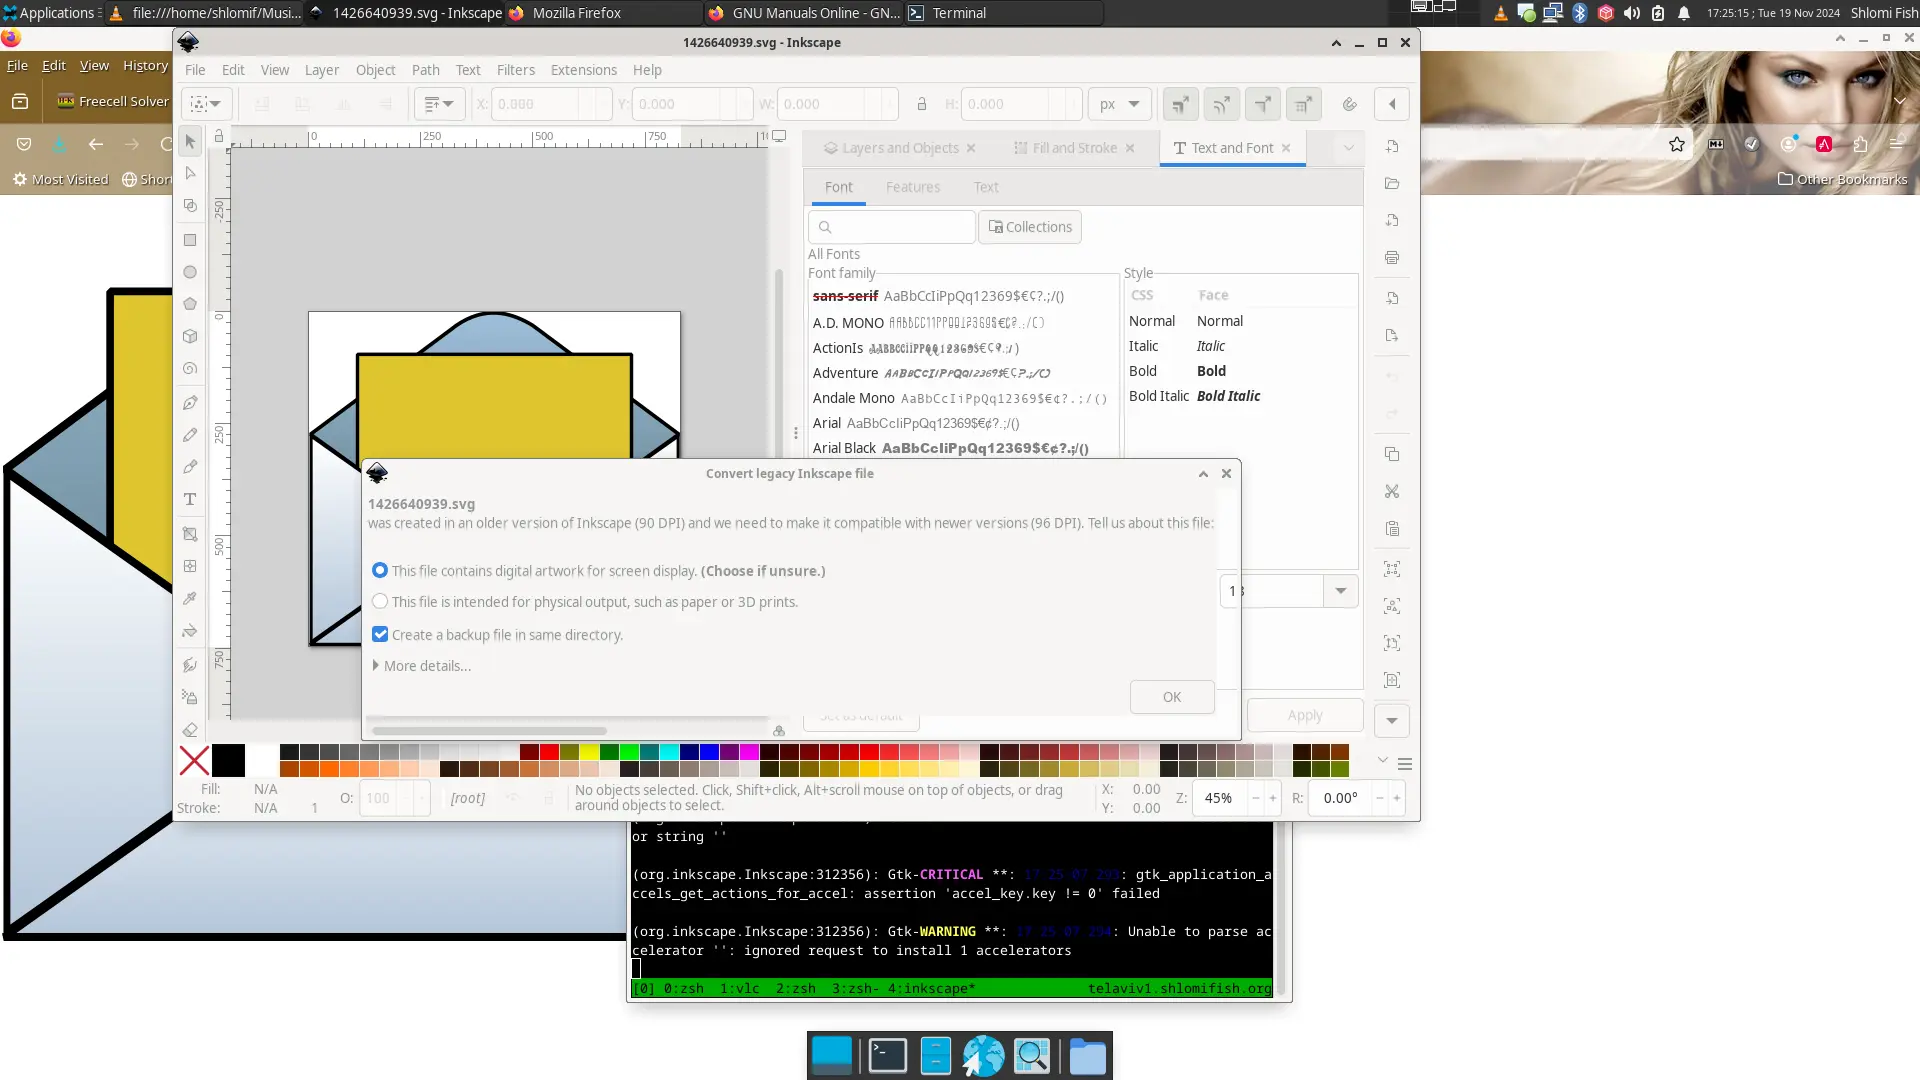
Task: Select the Dropper color picker tool
Action: (x=190, y=598)
